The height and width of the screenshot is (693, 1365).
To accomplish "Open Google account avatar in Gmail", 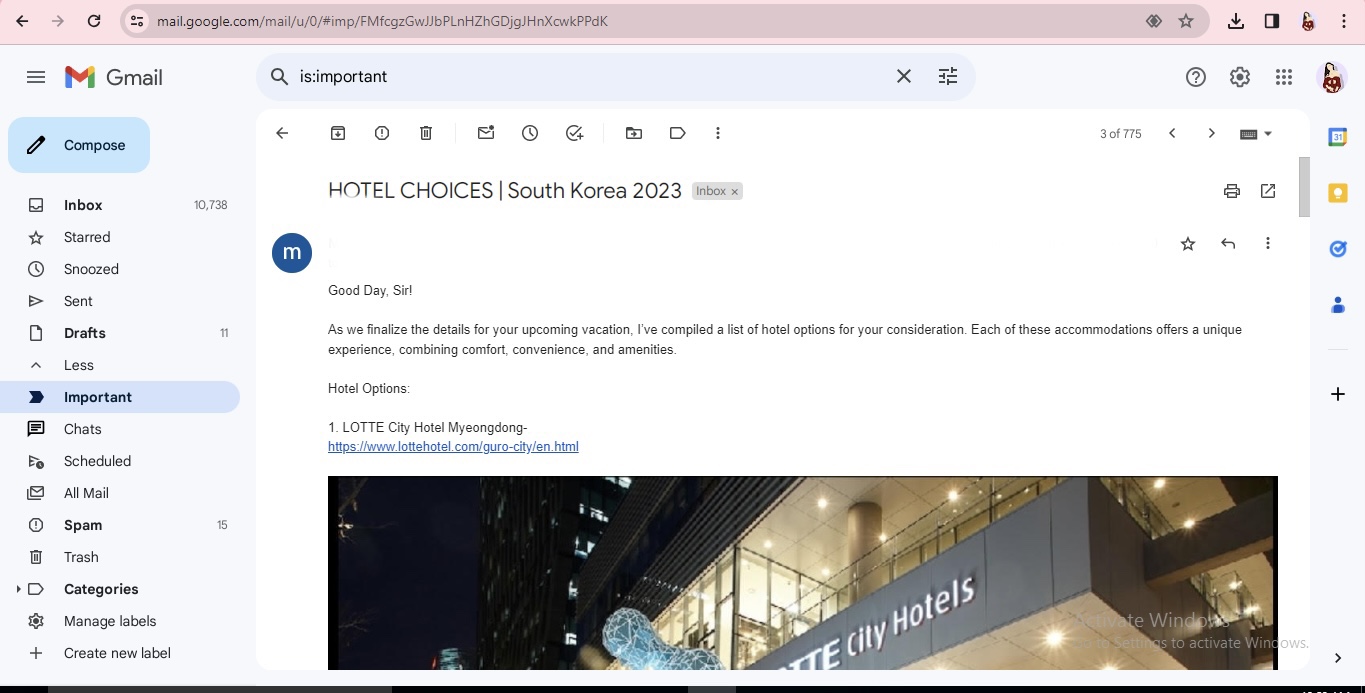I will [1332, 77].
